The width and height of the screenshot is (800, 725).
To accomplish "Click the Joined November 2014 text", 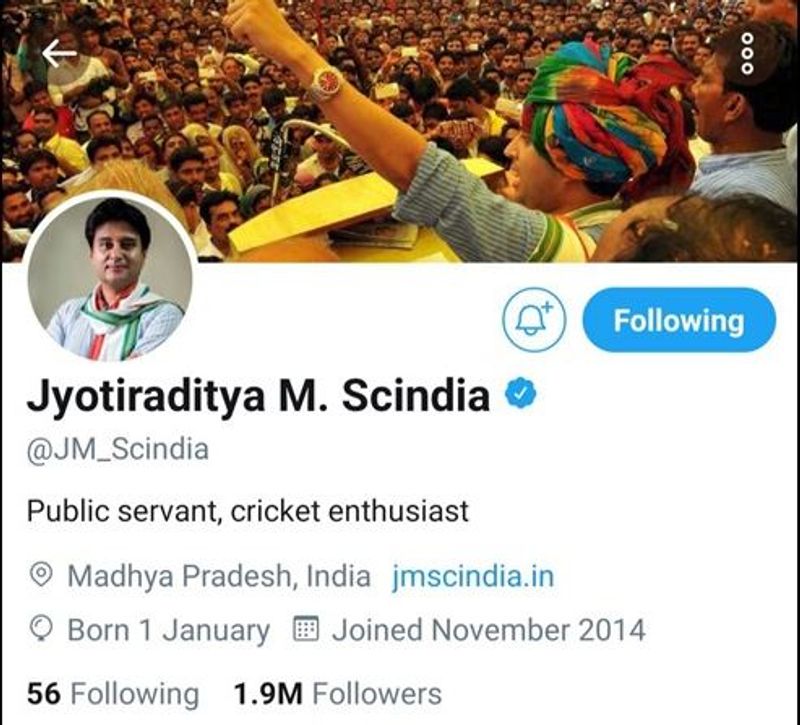I will pyautogui.click(x=489, y=630).
